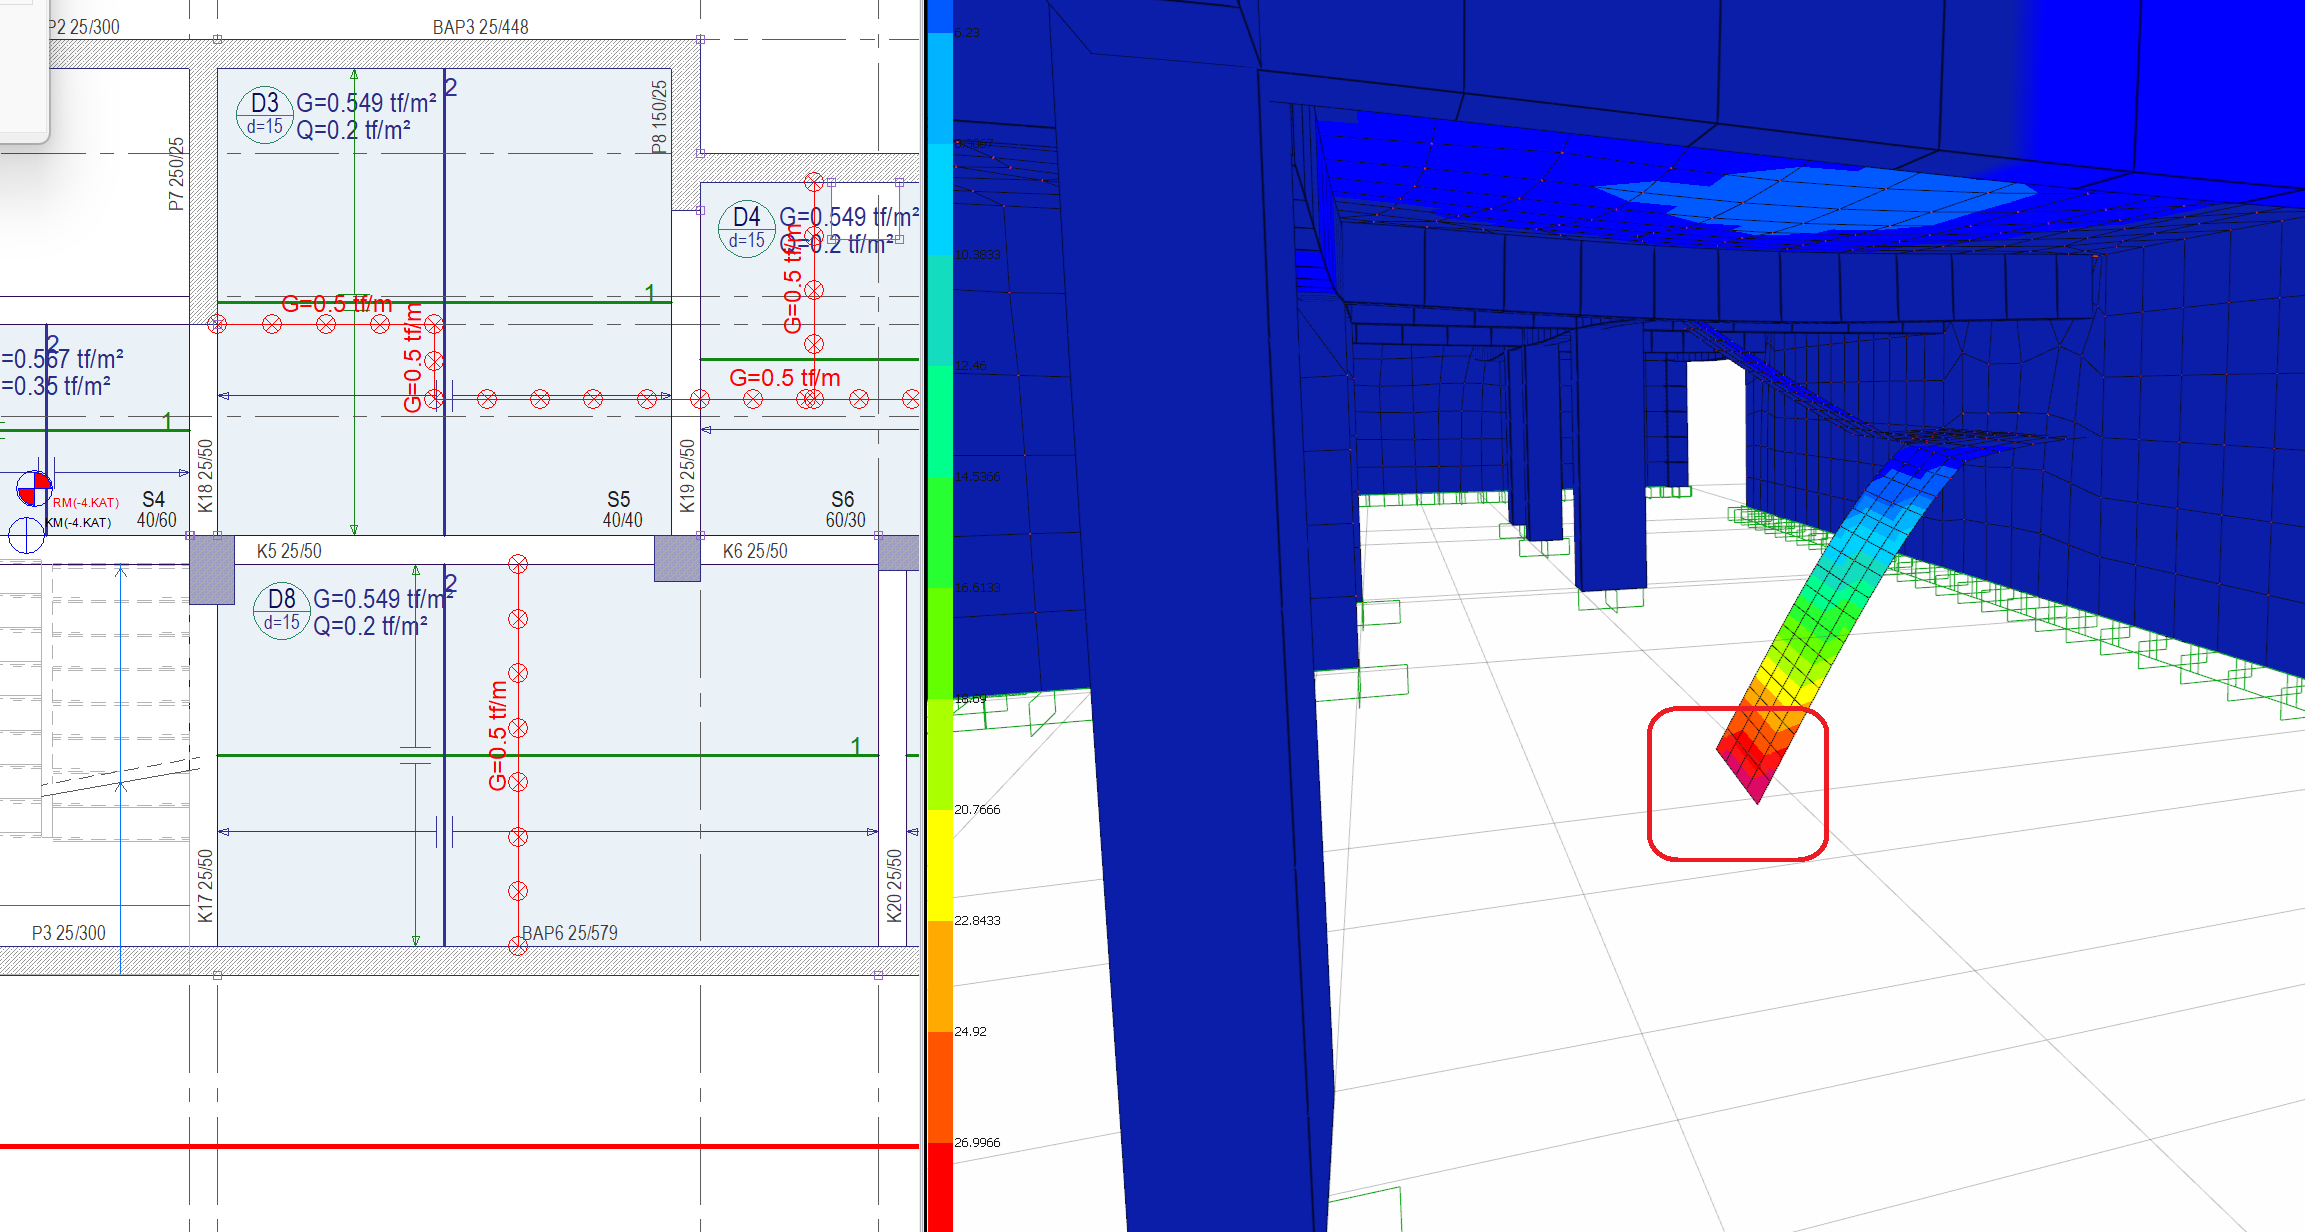Click the red legend swatch below 26.9966
Screen dimensions: 2305x1232
click(x=939, y=1187)
